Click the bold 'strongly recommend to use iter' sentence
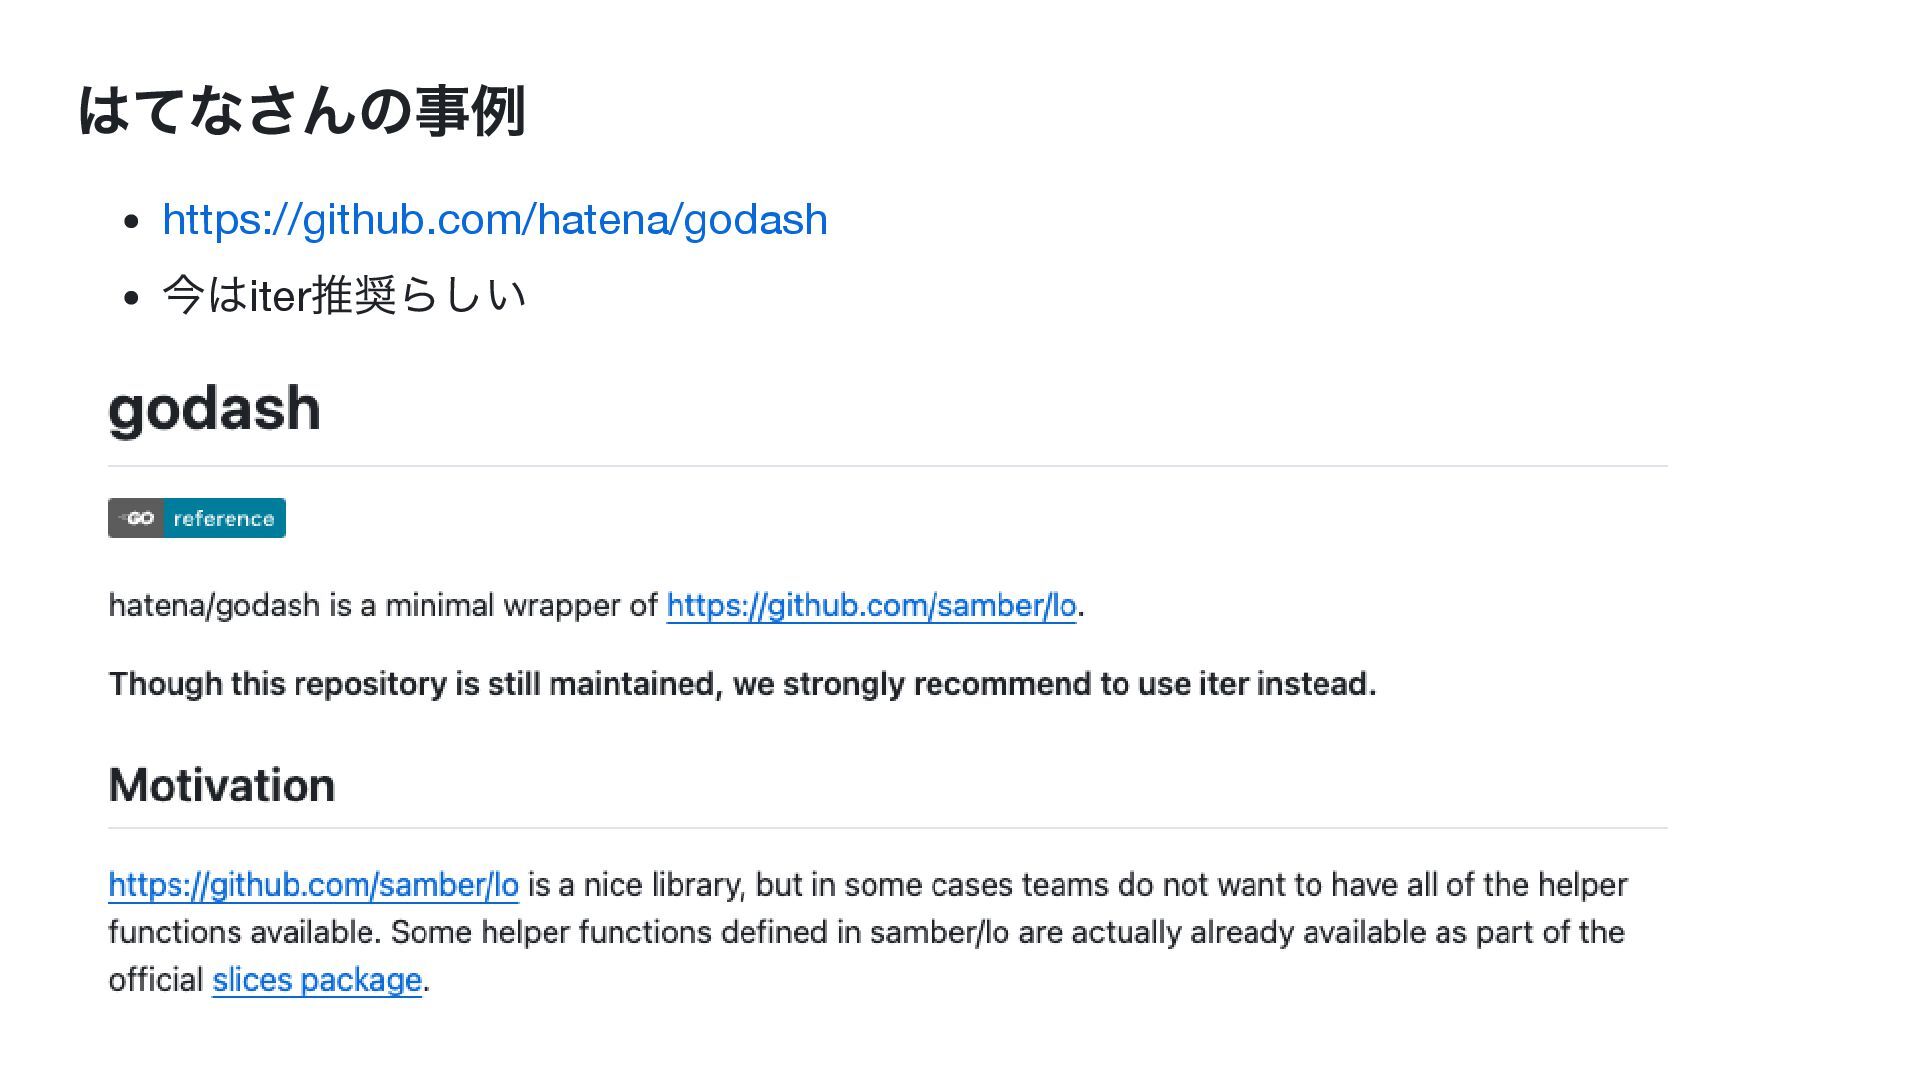 click(742, 684)
